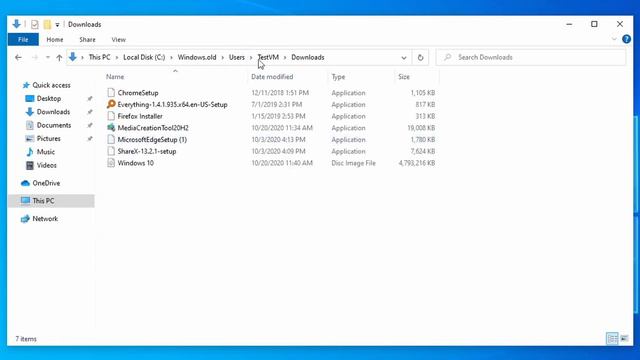Open the File ribbon tab
This screenshot has height=360, width=640.
tap(23, 40)
